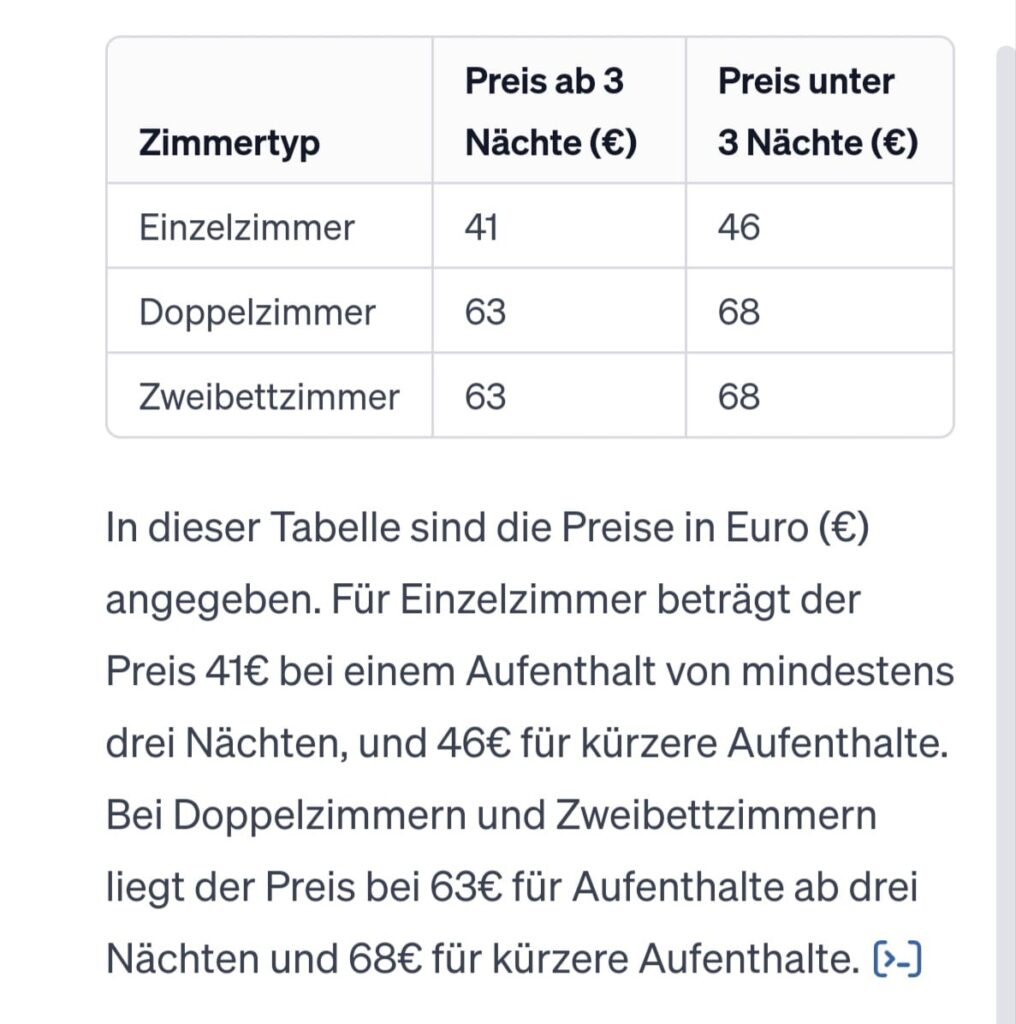
Task: Select the Doppelzimmer row label
Action: pos(257,312)
